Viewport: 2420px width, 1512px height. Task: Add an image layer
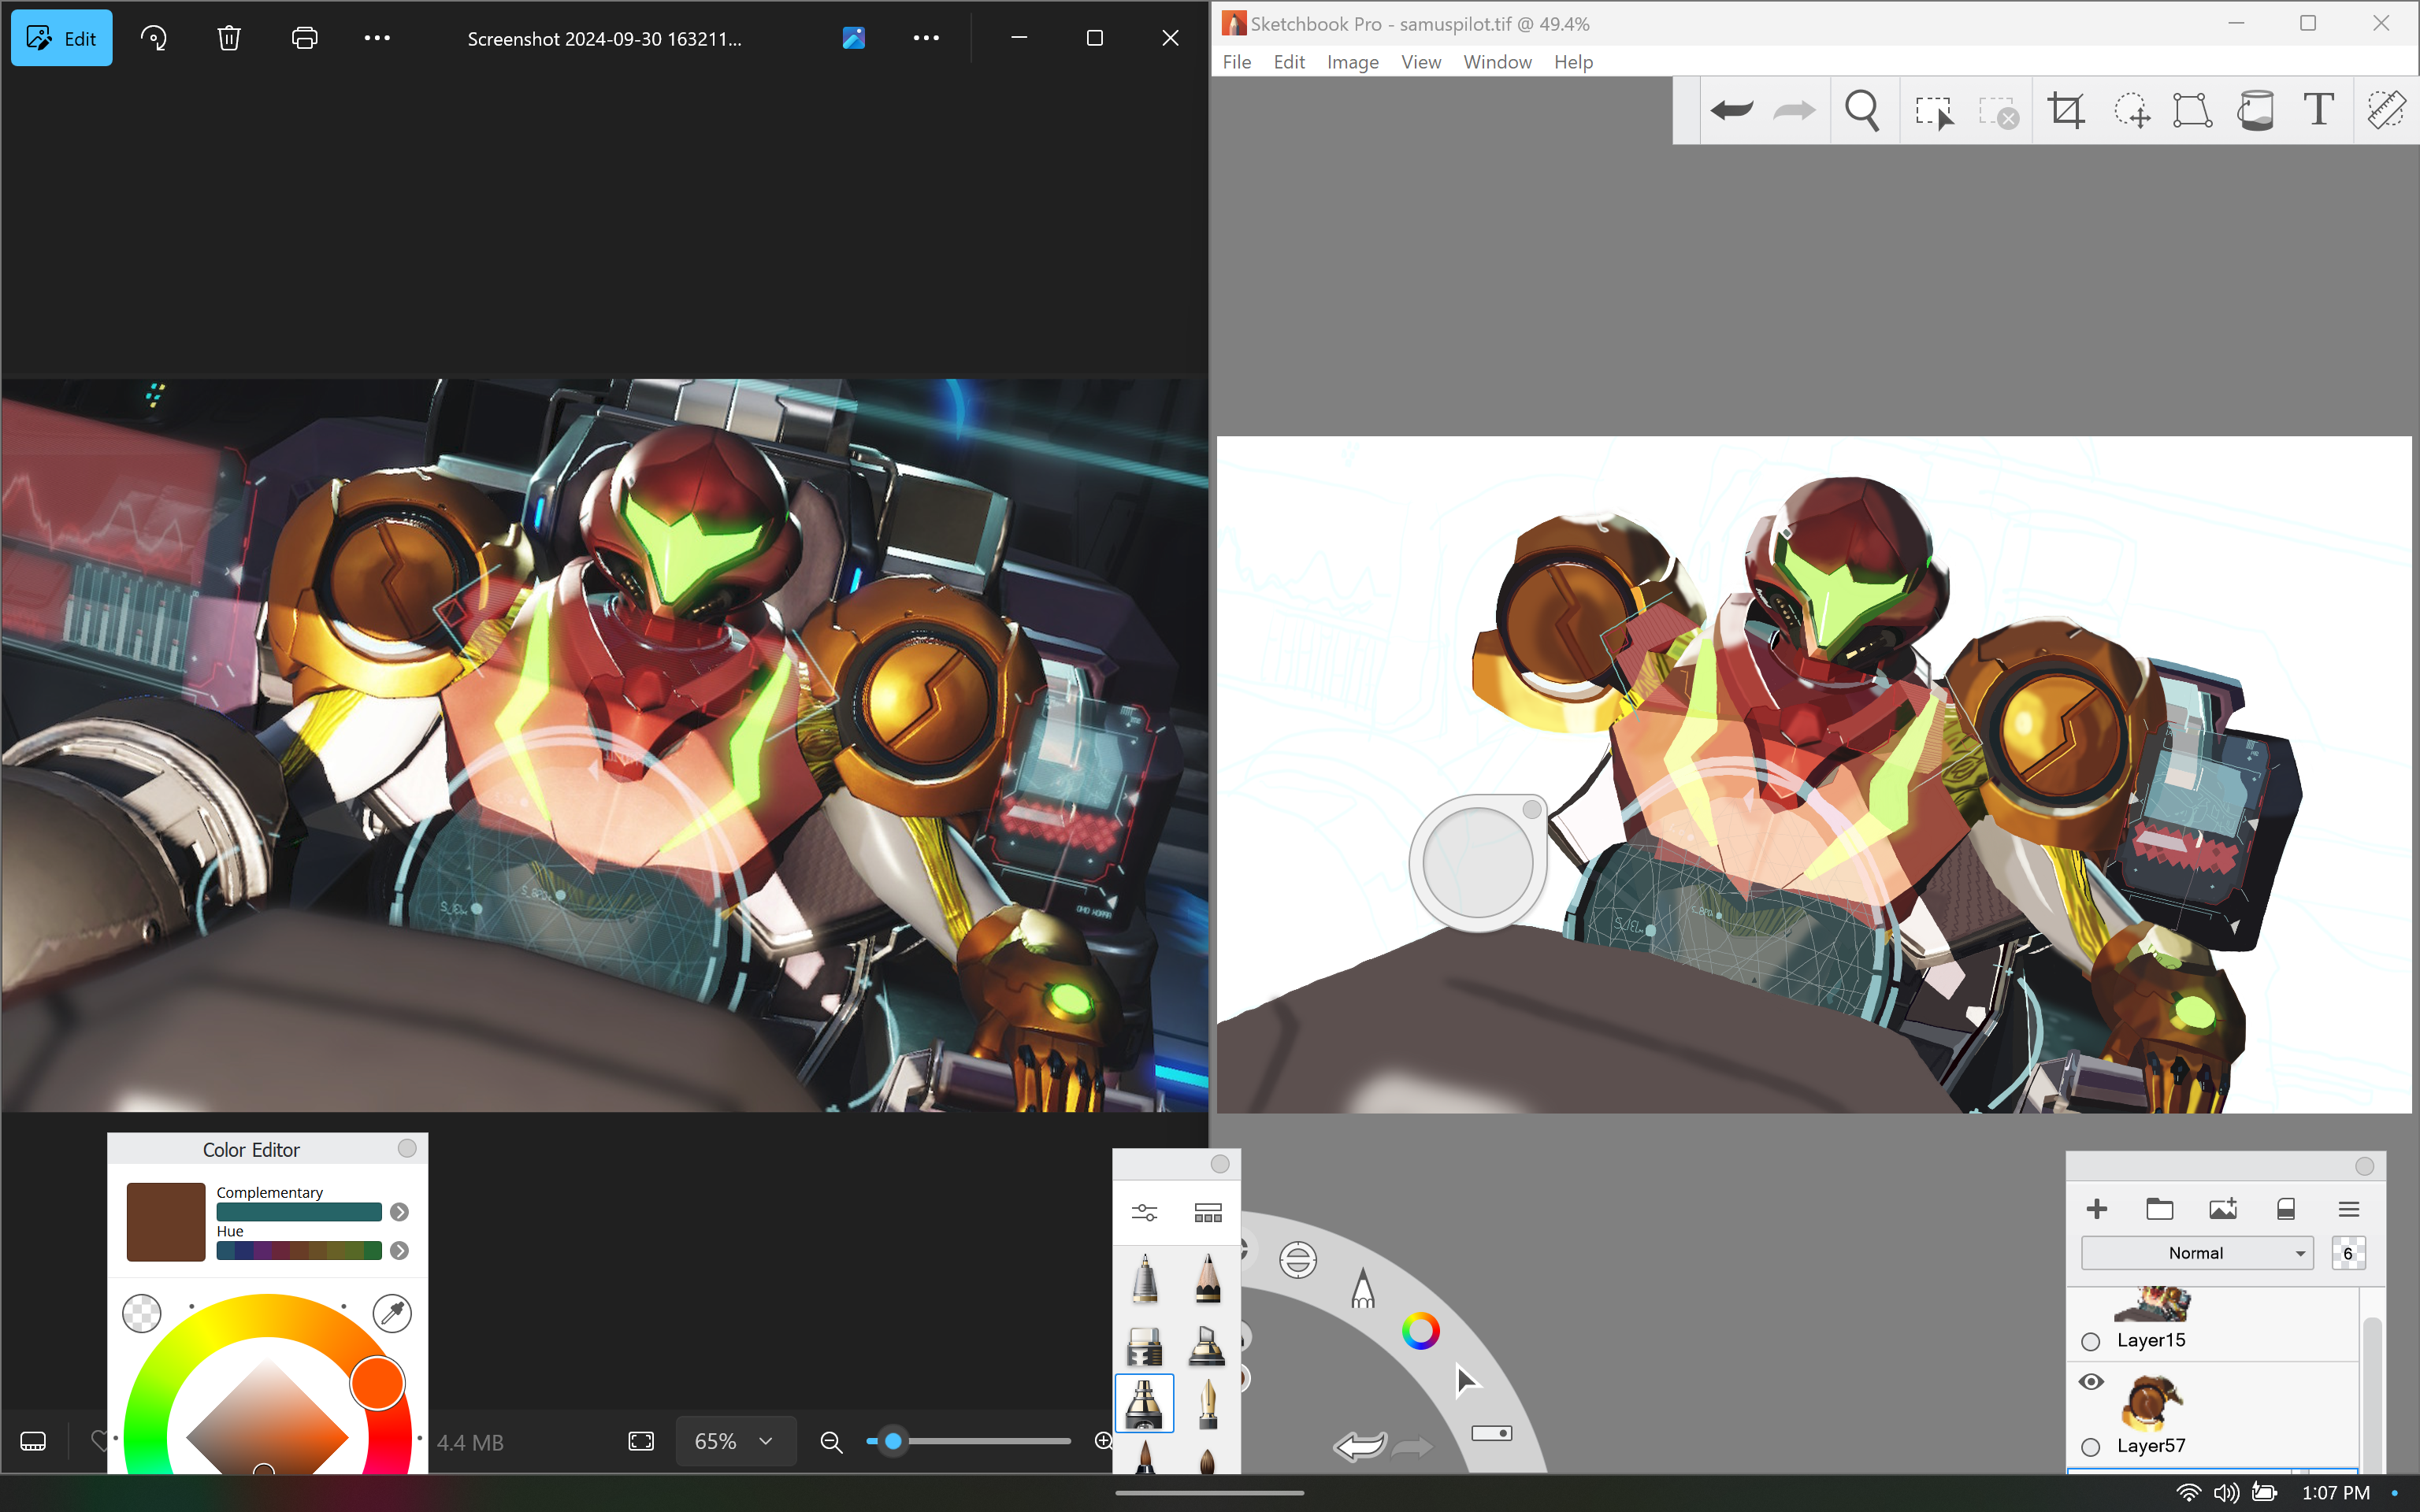2223,1209
